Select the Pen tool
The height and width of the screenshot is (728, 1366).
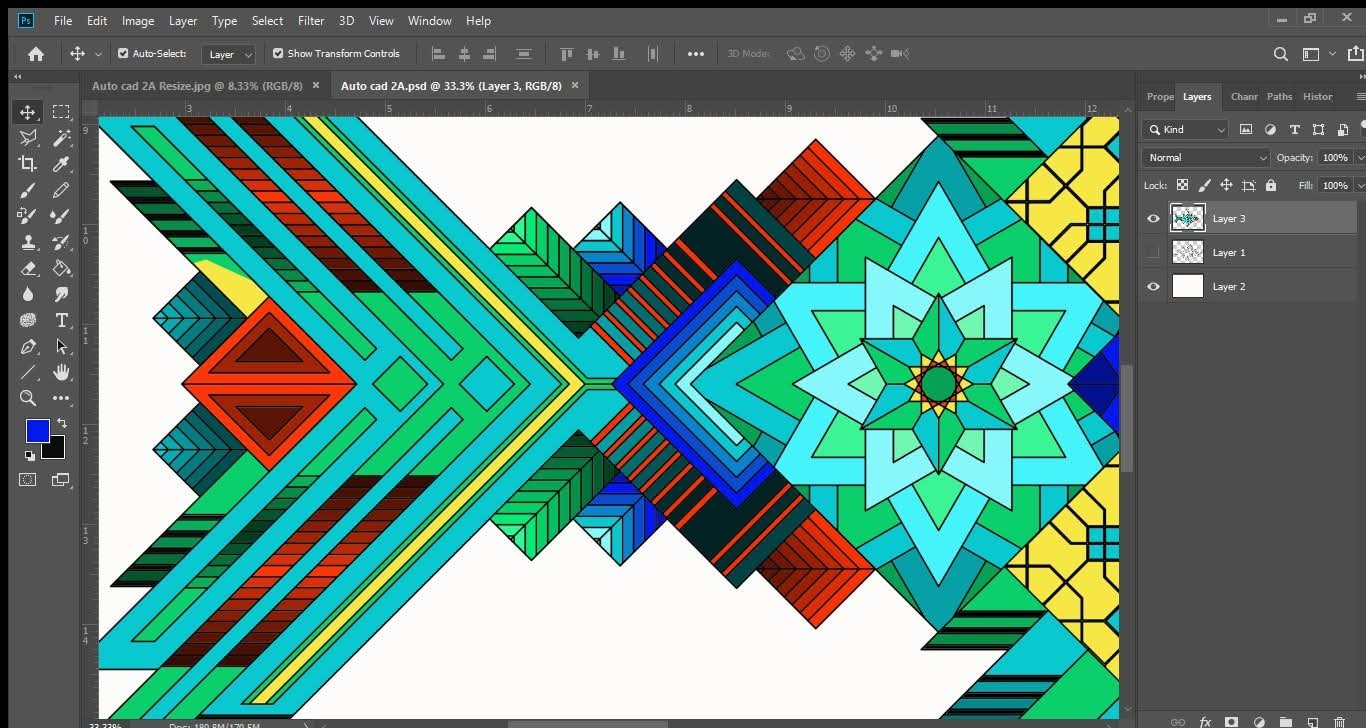[x=28, y=346]
